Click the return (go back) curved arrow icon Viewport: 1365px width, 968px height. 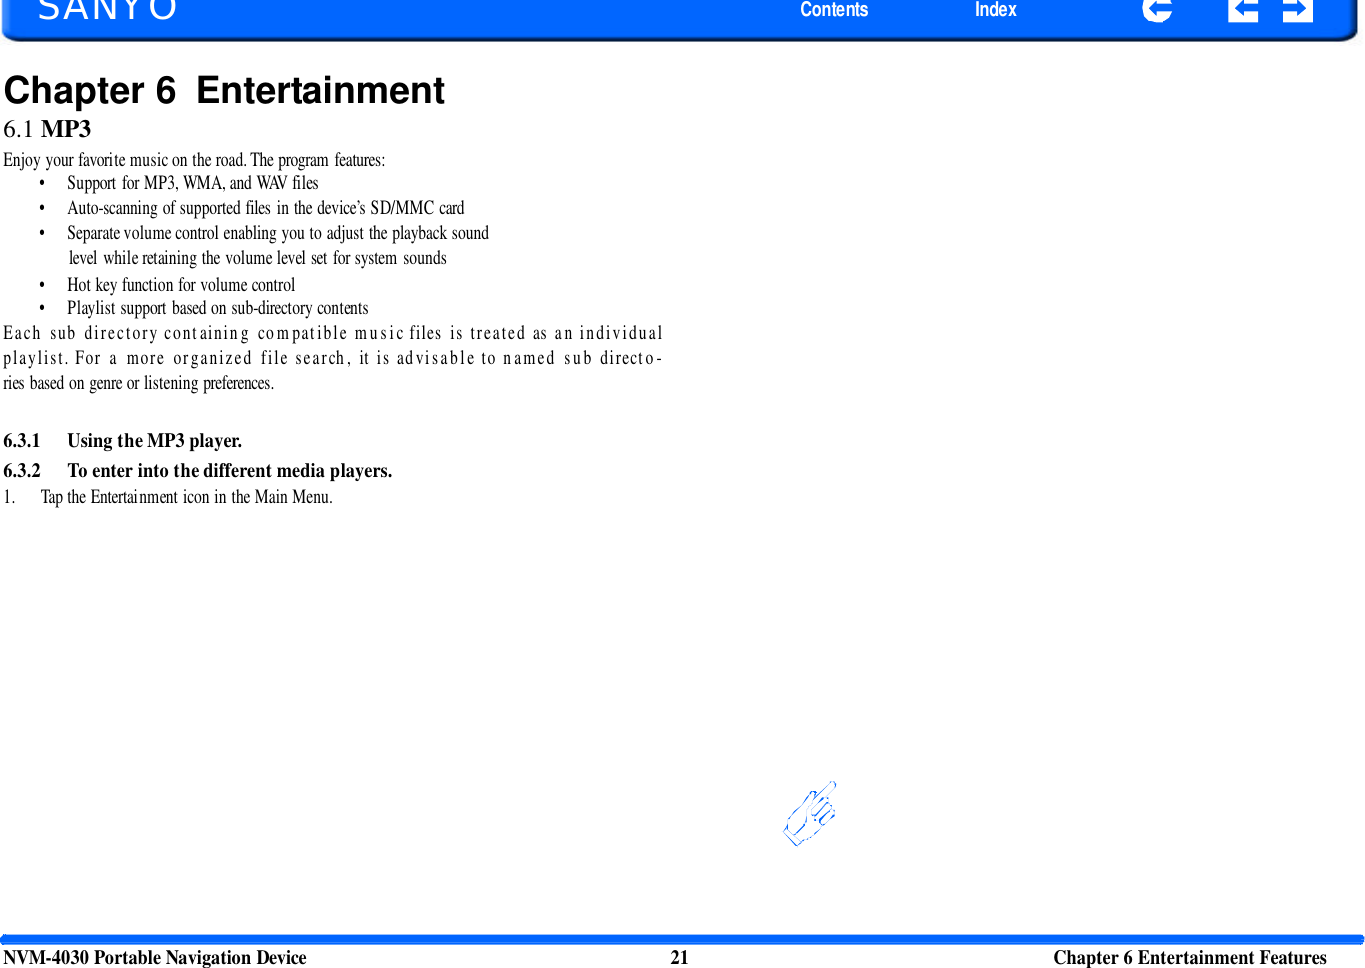click(1157, 10)
